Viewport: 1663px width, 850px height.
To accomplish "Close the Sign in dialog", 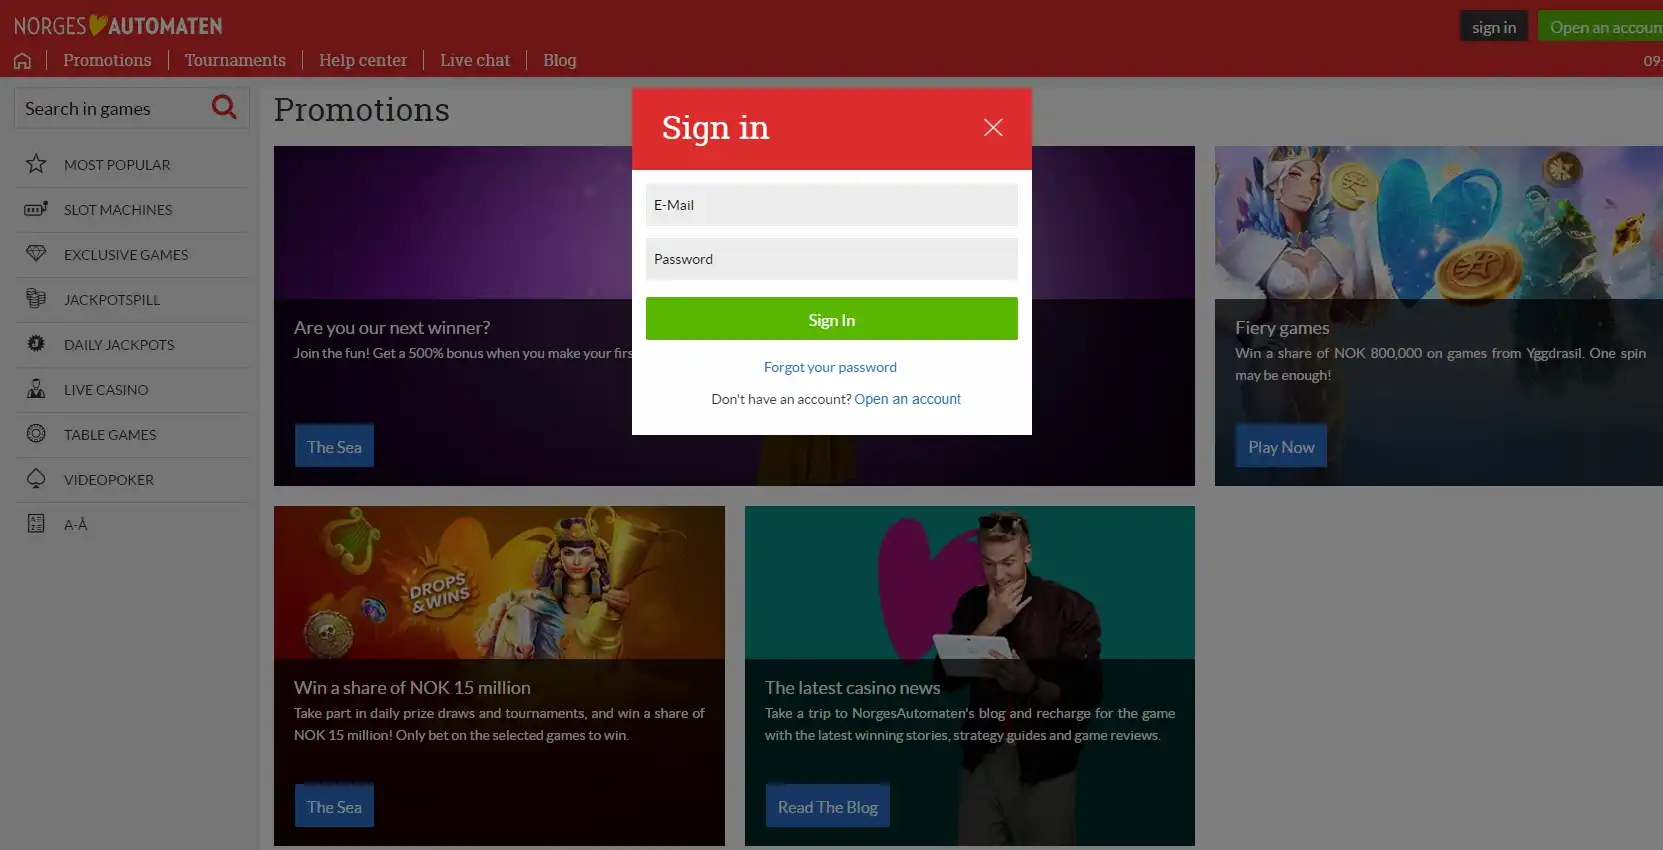I will tap(992, 127).
